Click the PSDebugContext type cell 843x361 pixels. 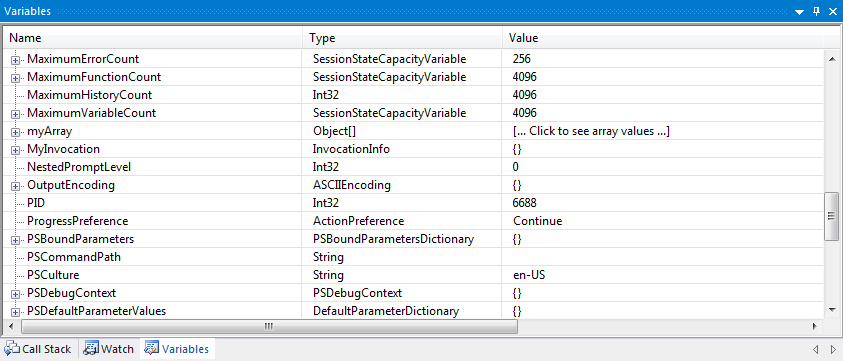pos(358,294)
